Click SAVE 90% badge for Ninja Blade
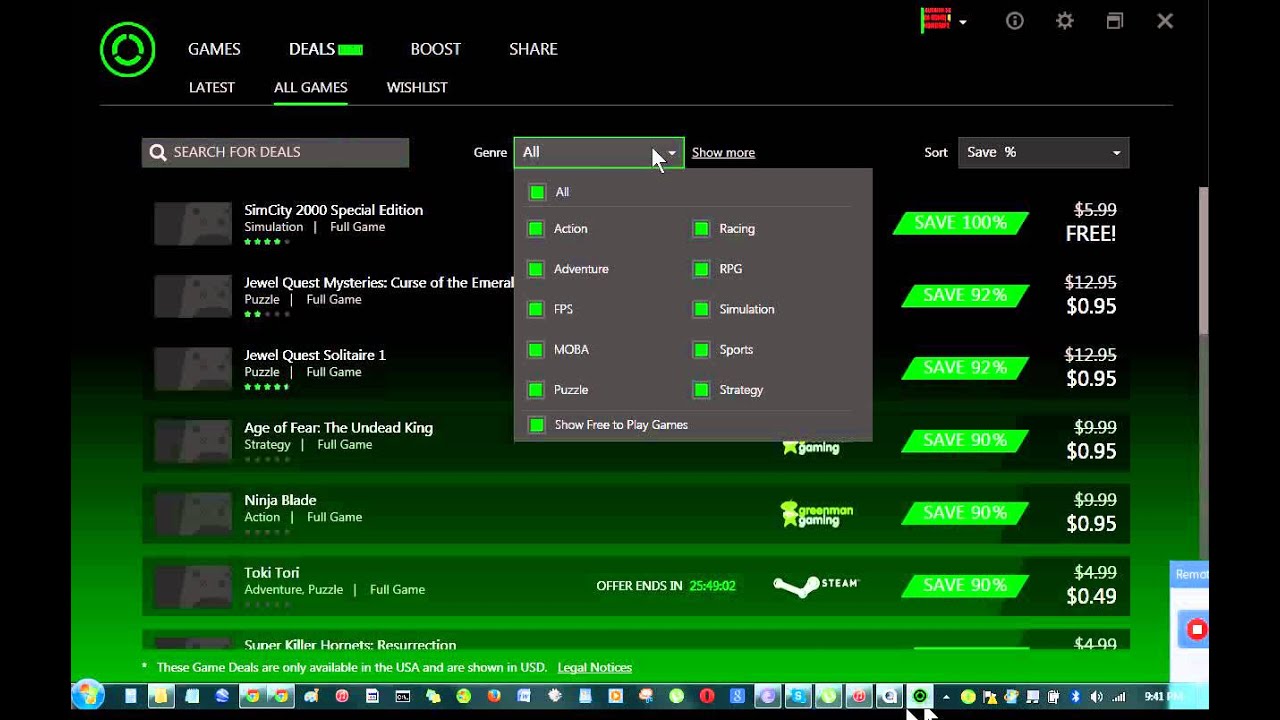 965,513
